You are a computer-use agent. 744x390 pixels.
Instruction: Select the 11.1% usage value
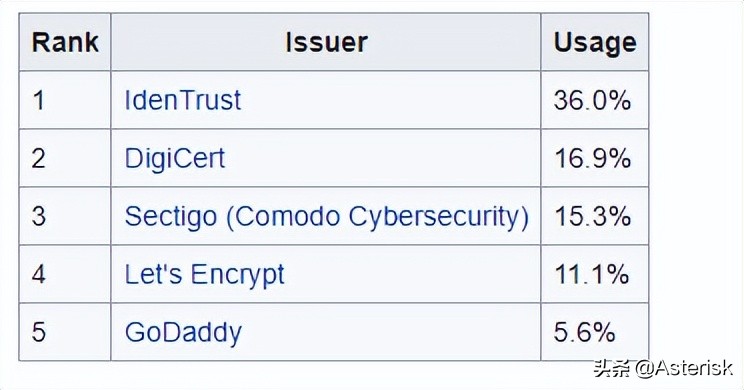pos(592,275)
